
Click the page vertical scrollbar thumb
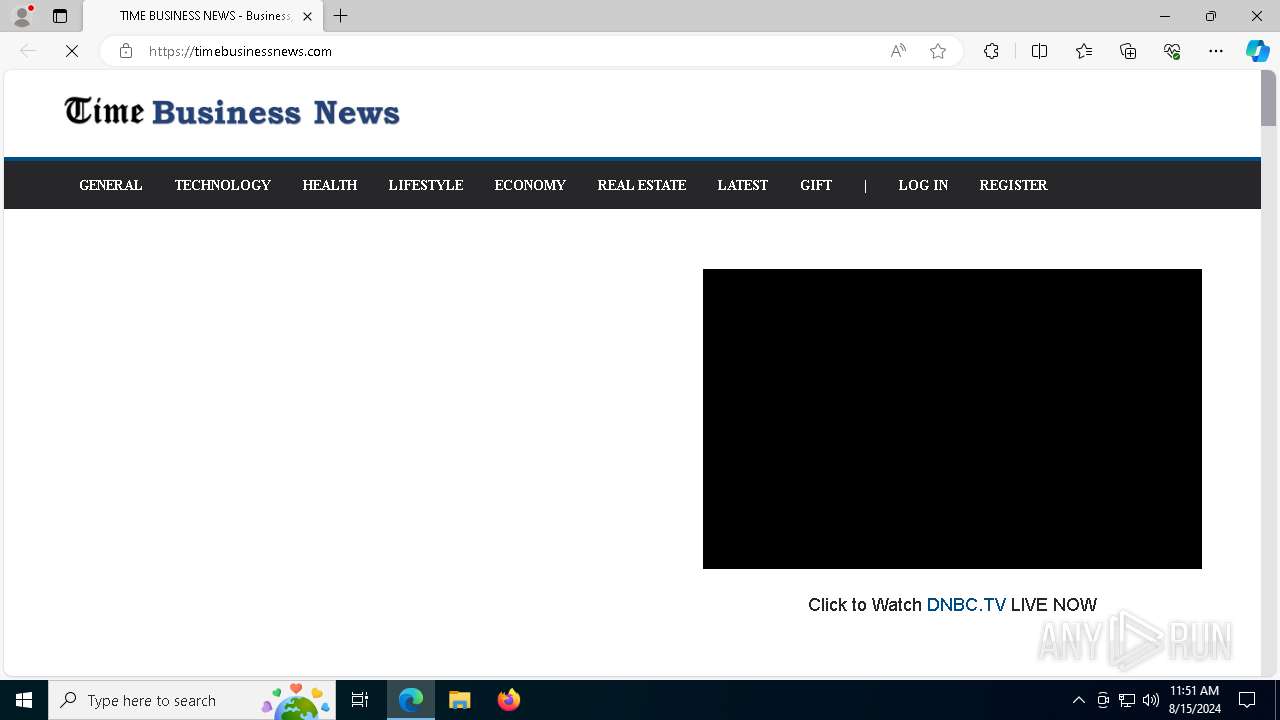(x=1269, y=98)
